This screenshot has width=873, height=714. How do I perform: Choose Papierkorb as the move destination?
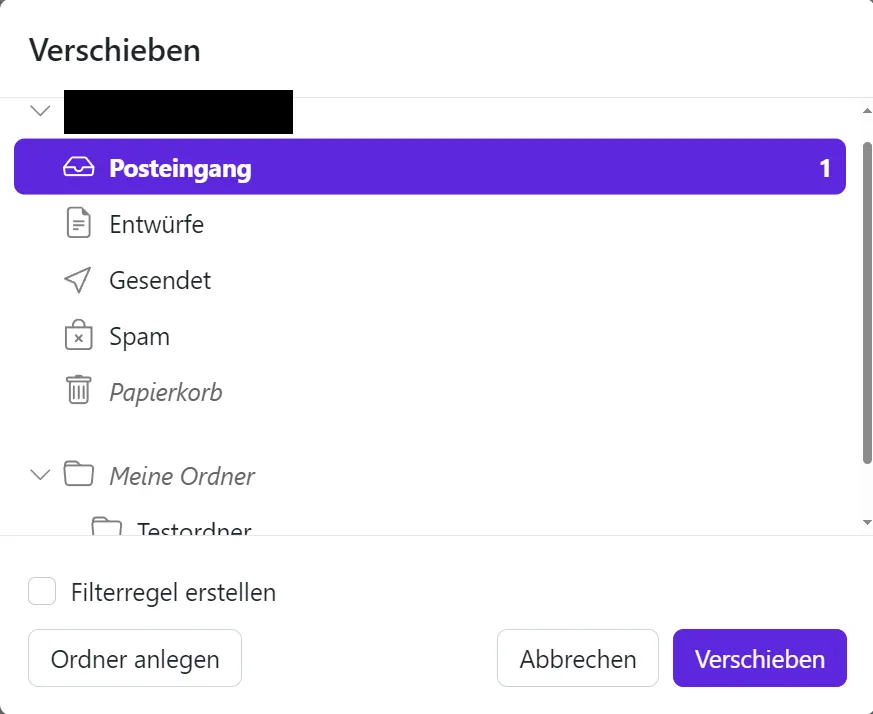point(165,391)
